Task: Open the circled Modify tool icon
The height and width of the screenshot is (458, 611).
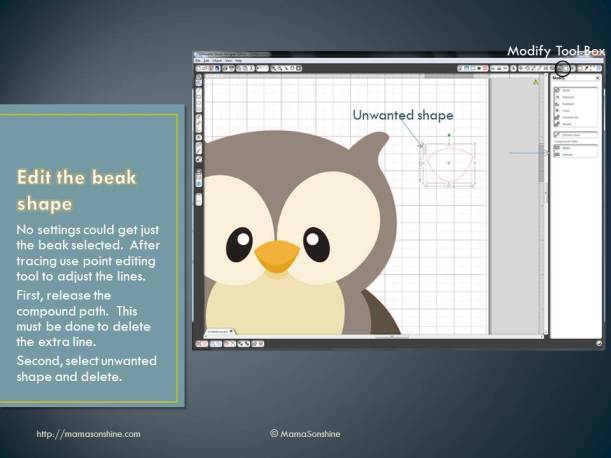Action: tap(564, 69)
